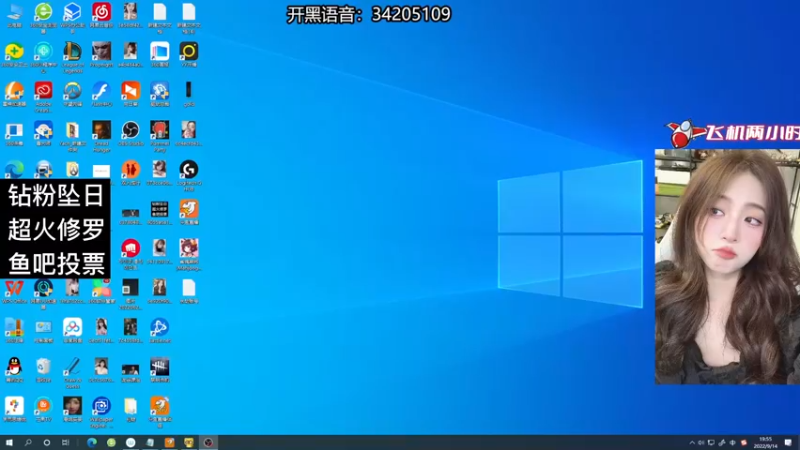Click the taskbar clock and date
The image size is (800, 450).
pyautogui.click(x=765, y=442)
